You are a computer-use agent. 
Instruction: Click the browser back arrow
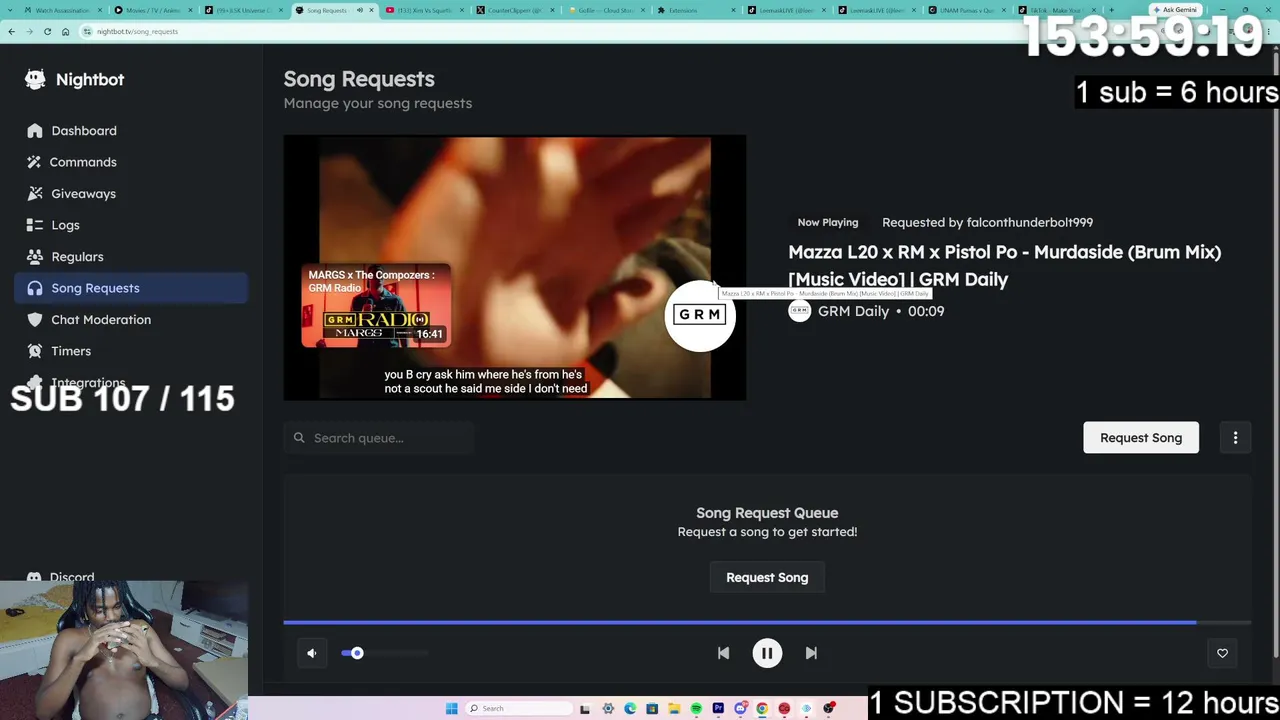(11, 31)
